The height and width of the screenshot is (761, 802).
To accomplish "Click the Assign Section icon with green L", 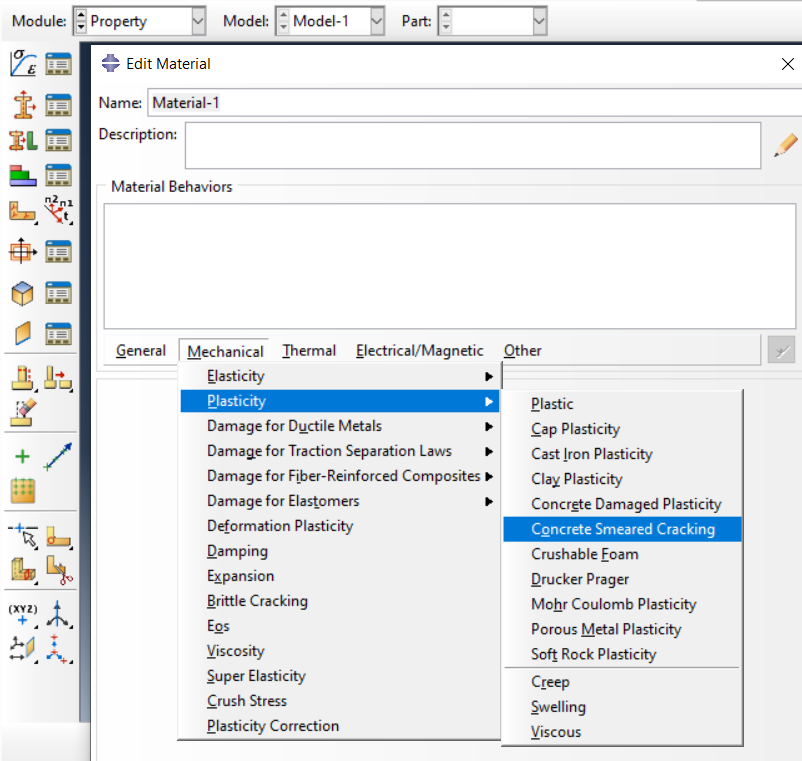I will (x=23, y=141).
